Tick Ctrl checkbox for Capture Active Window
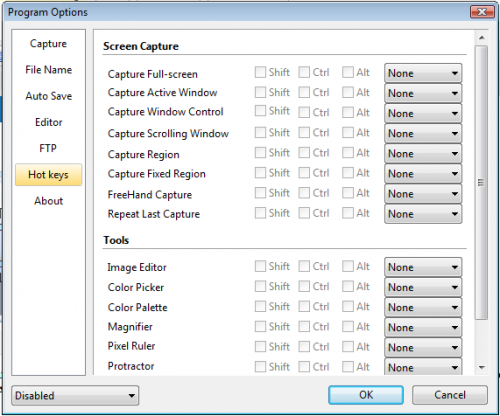 [x=304, y=92]
